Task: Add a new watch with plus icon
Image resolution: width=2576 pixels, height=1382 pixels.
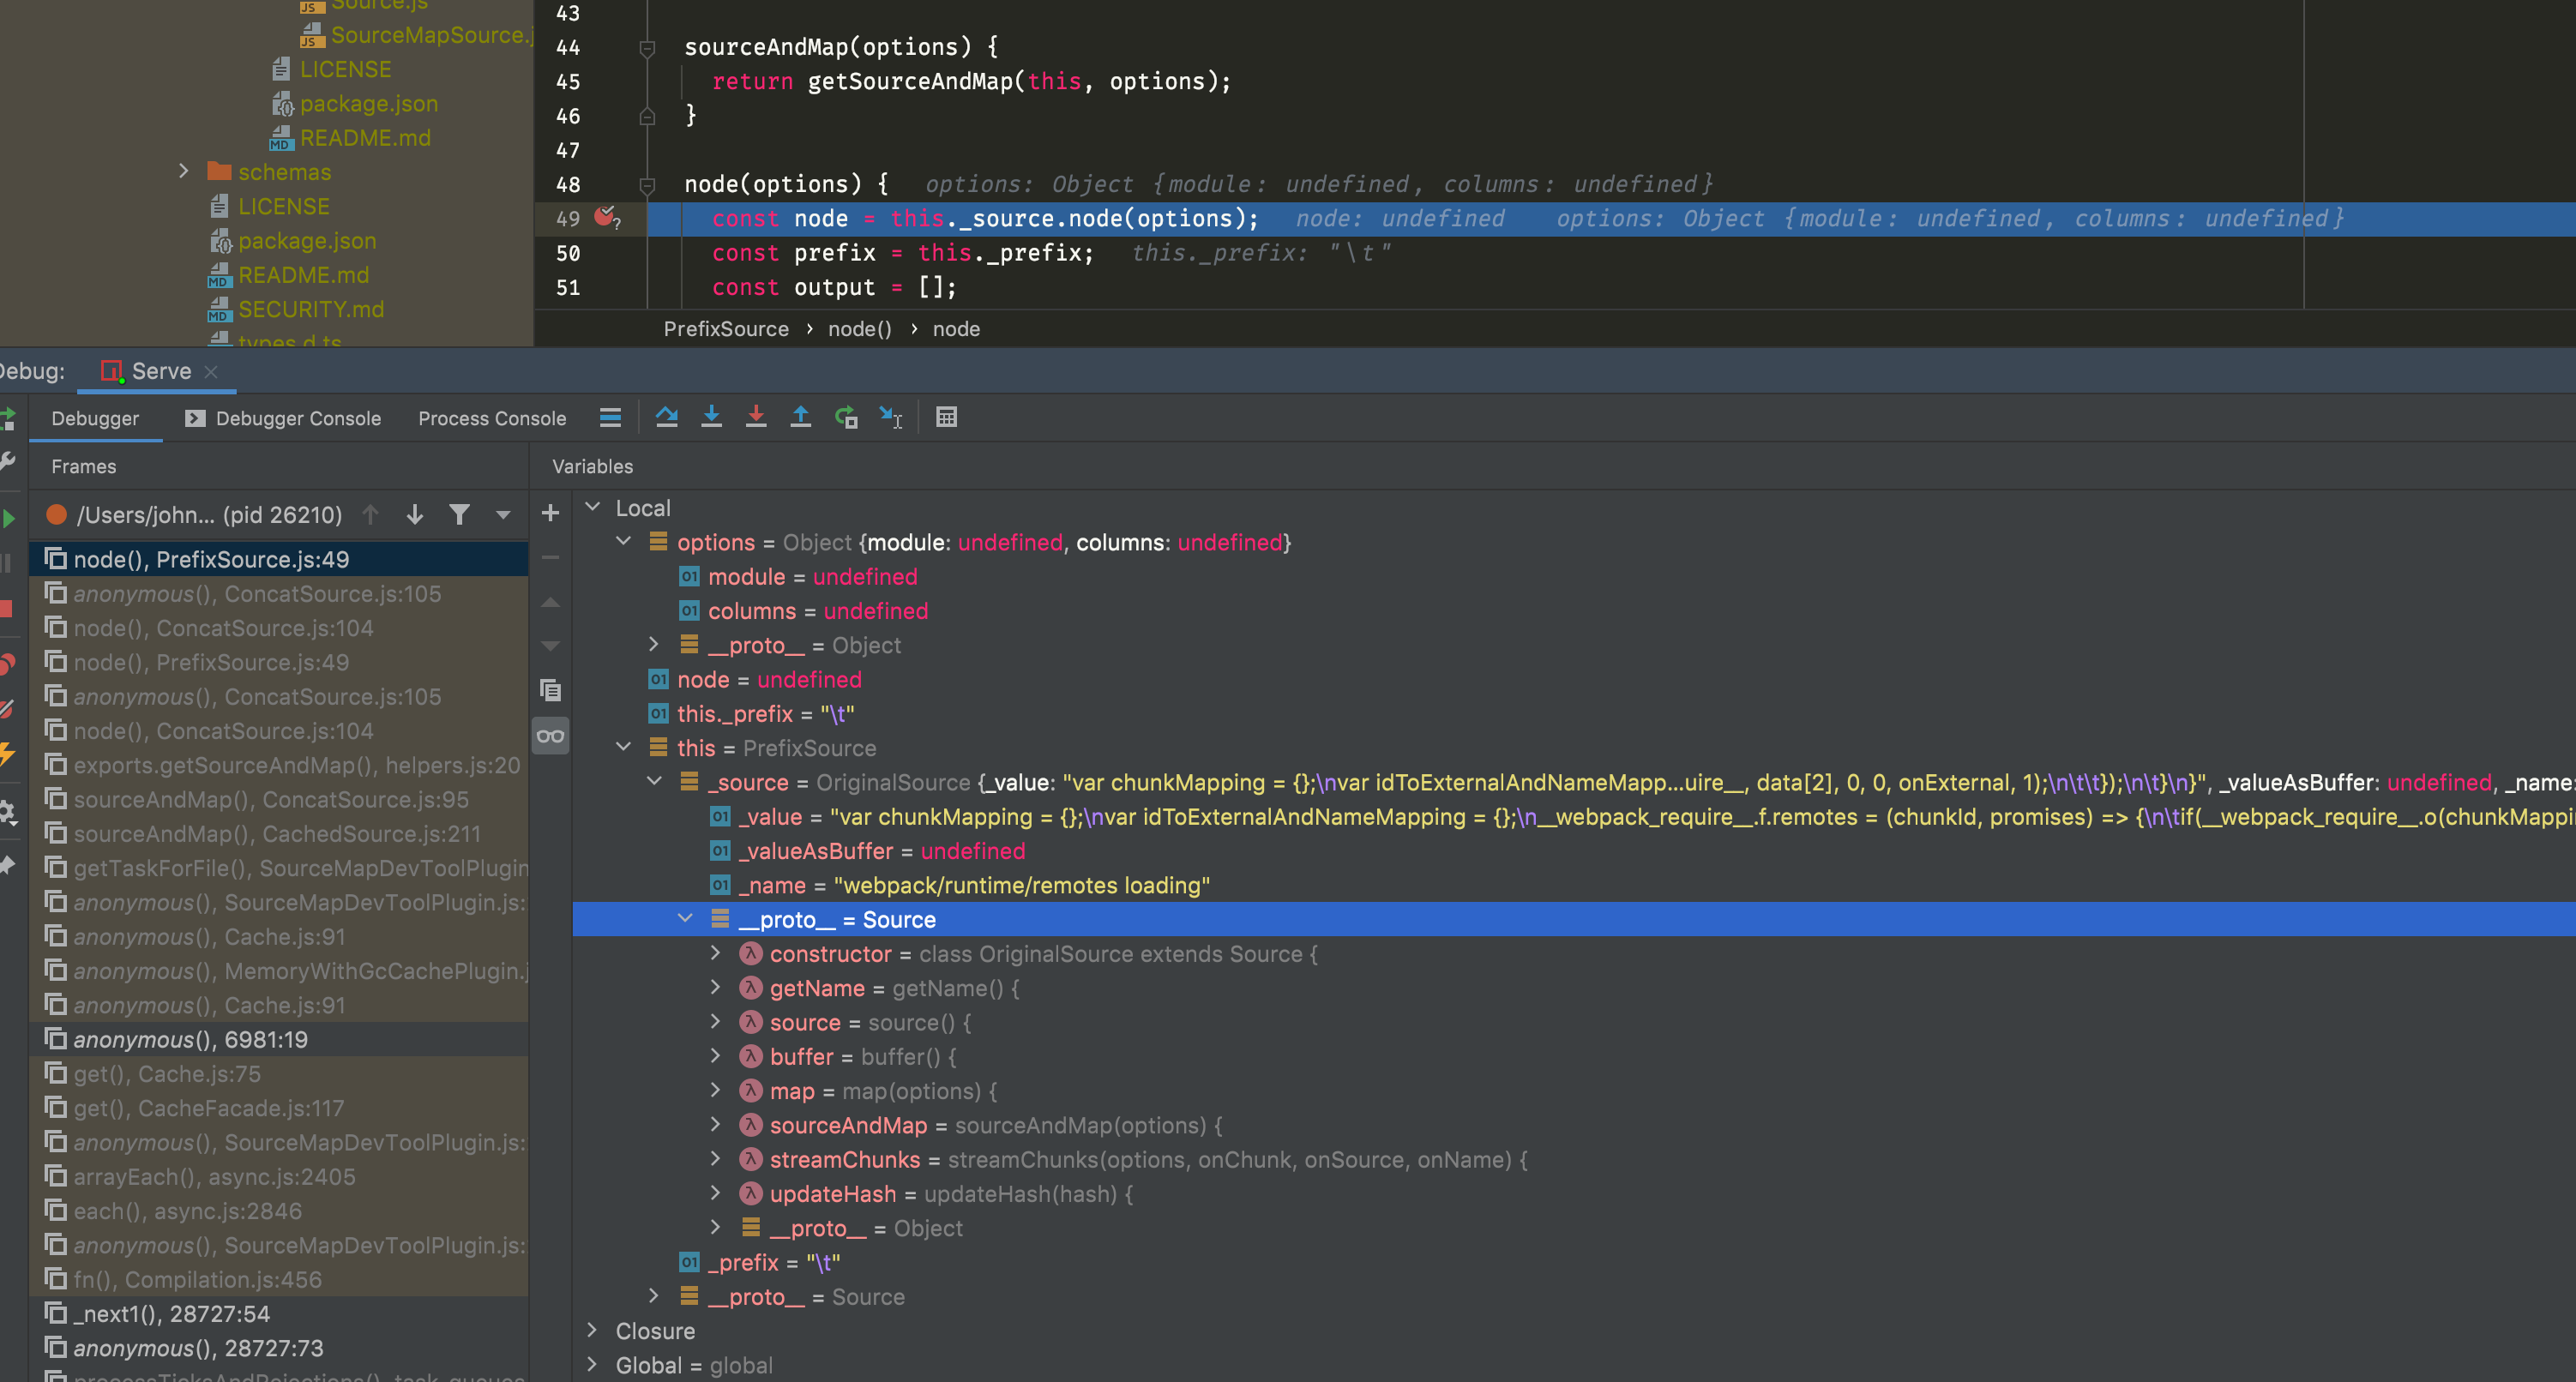Action: [550, 514]
